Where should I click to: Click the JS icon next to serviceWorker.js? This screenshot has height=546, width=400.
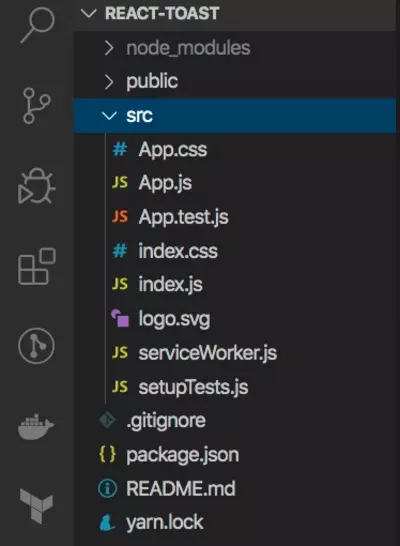[x=120, y=353]
